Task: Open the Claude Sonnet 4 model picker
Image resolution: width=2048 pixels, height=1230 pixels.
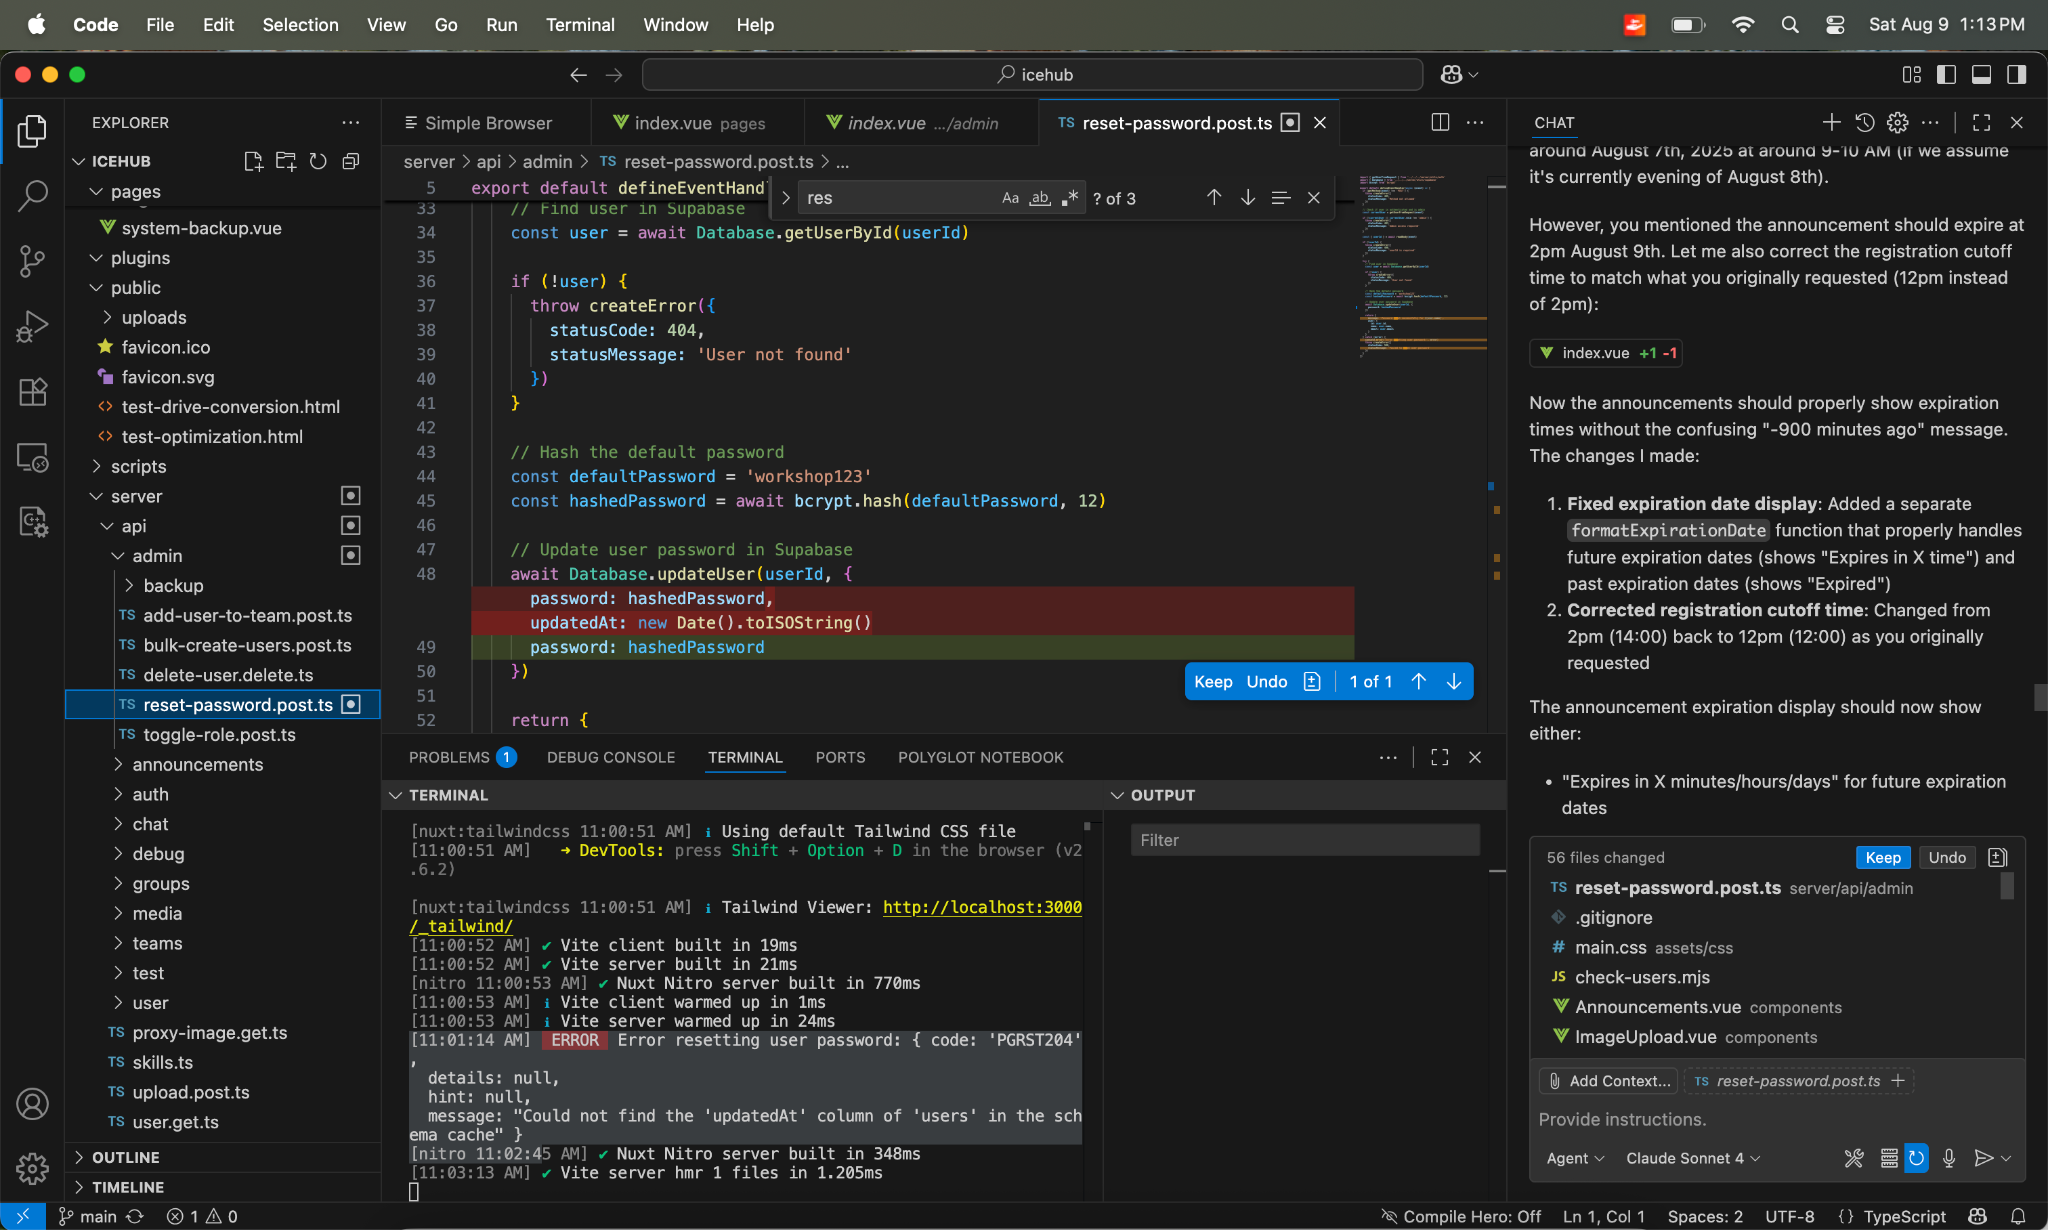Action: 1692,1158
